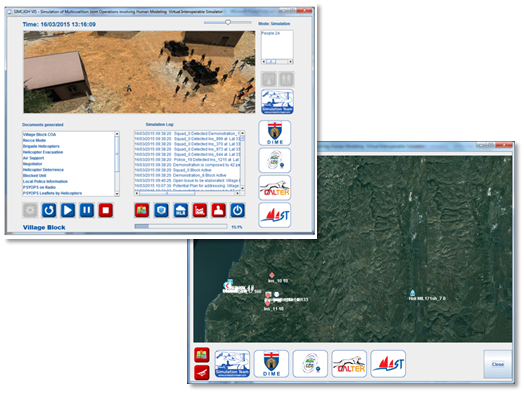Open the red map view icon in the toolbar
The height and width of the screenshot is (393, 524).
[142, 210]
